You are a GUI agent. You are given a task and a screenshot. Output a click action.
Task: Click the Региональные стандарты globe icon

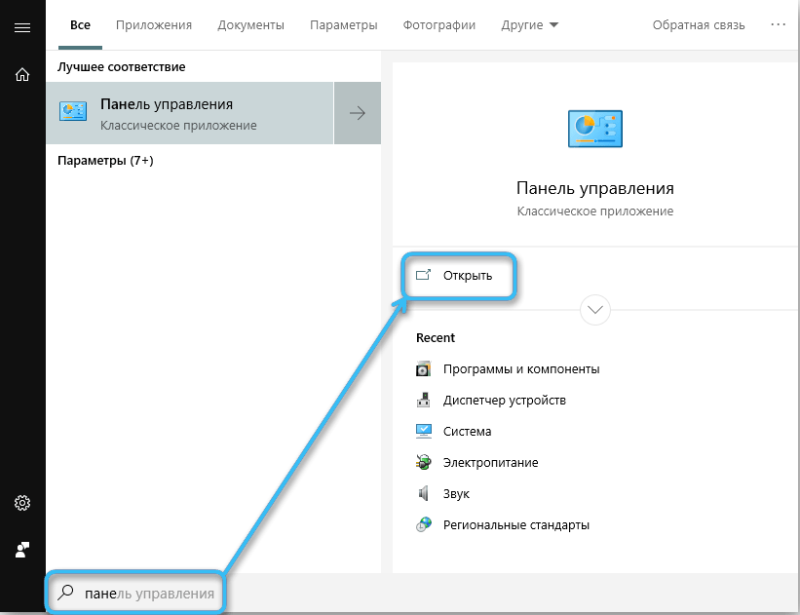pyautogui.click(x=423, y=525)
